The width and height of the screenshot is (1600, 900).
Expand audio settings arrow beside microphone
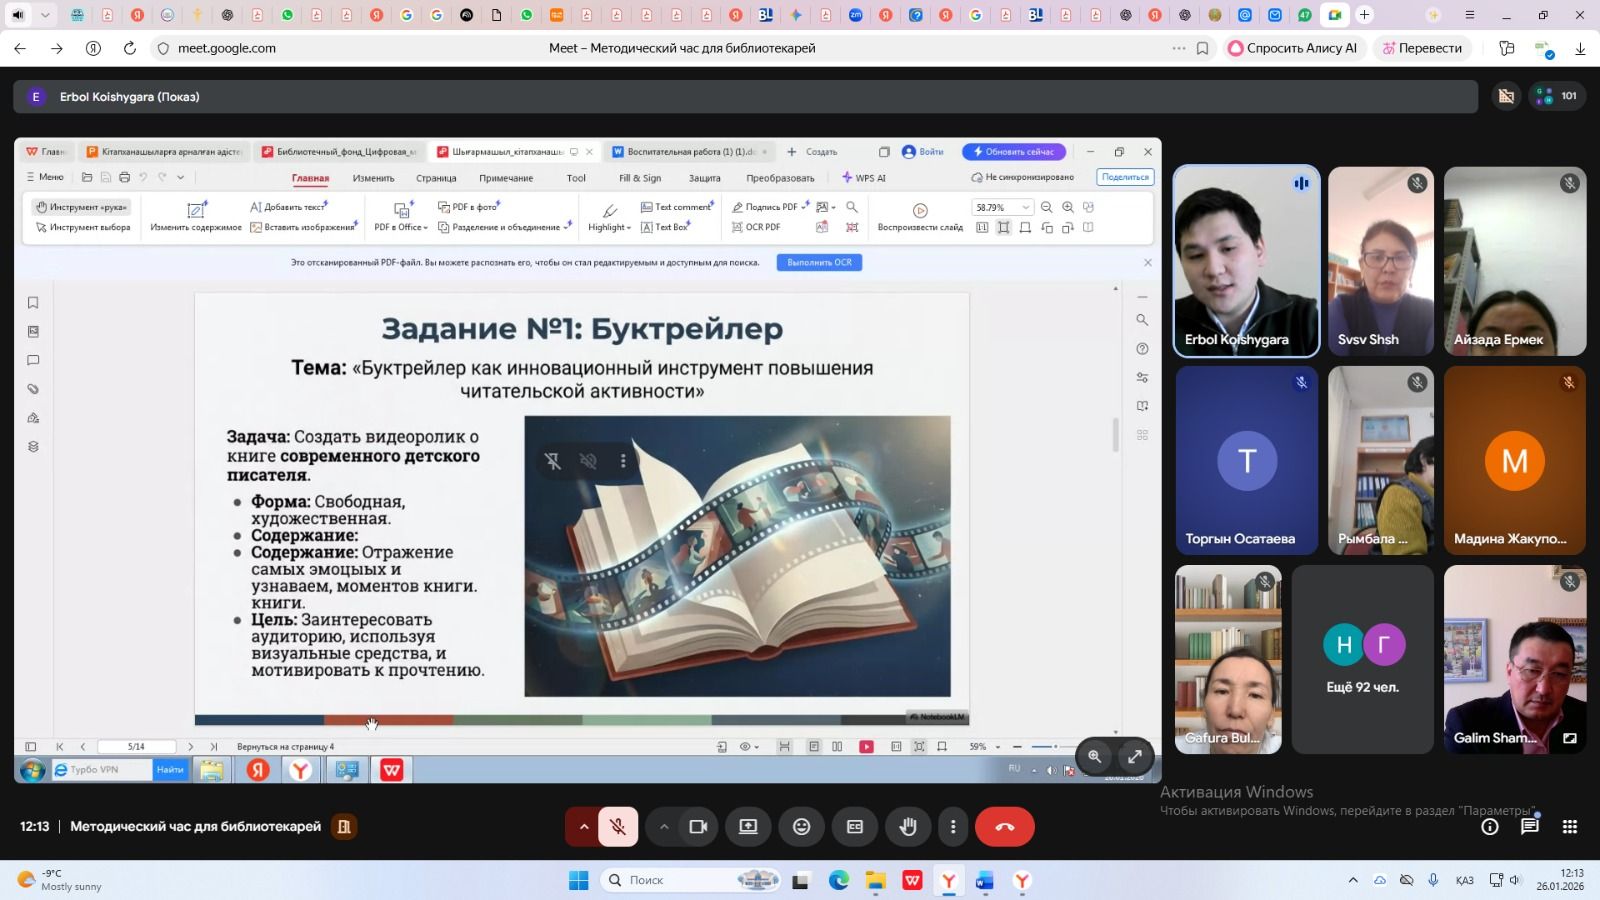[x=583, y=827]
